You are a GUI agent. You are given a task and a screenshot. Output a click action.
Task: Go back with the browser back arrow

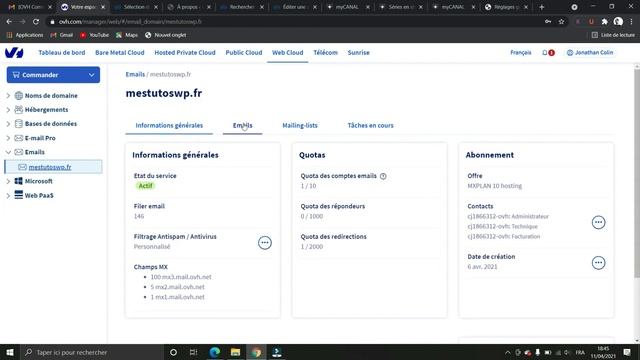pos(9,22)
